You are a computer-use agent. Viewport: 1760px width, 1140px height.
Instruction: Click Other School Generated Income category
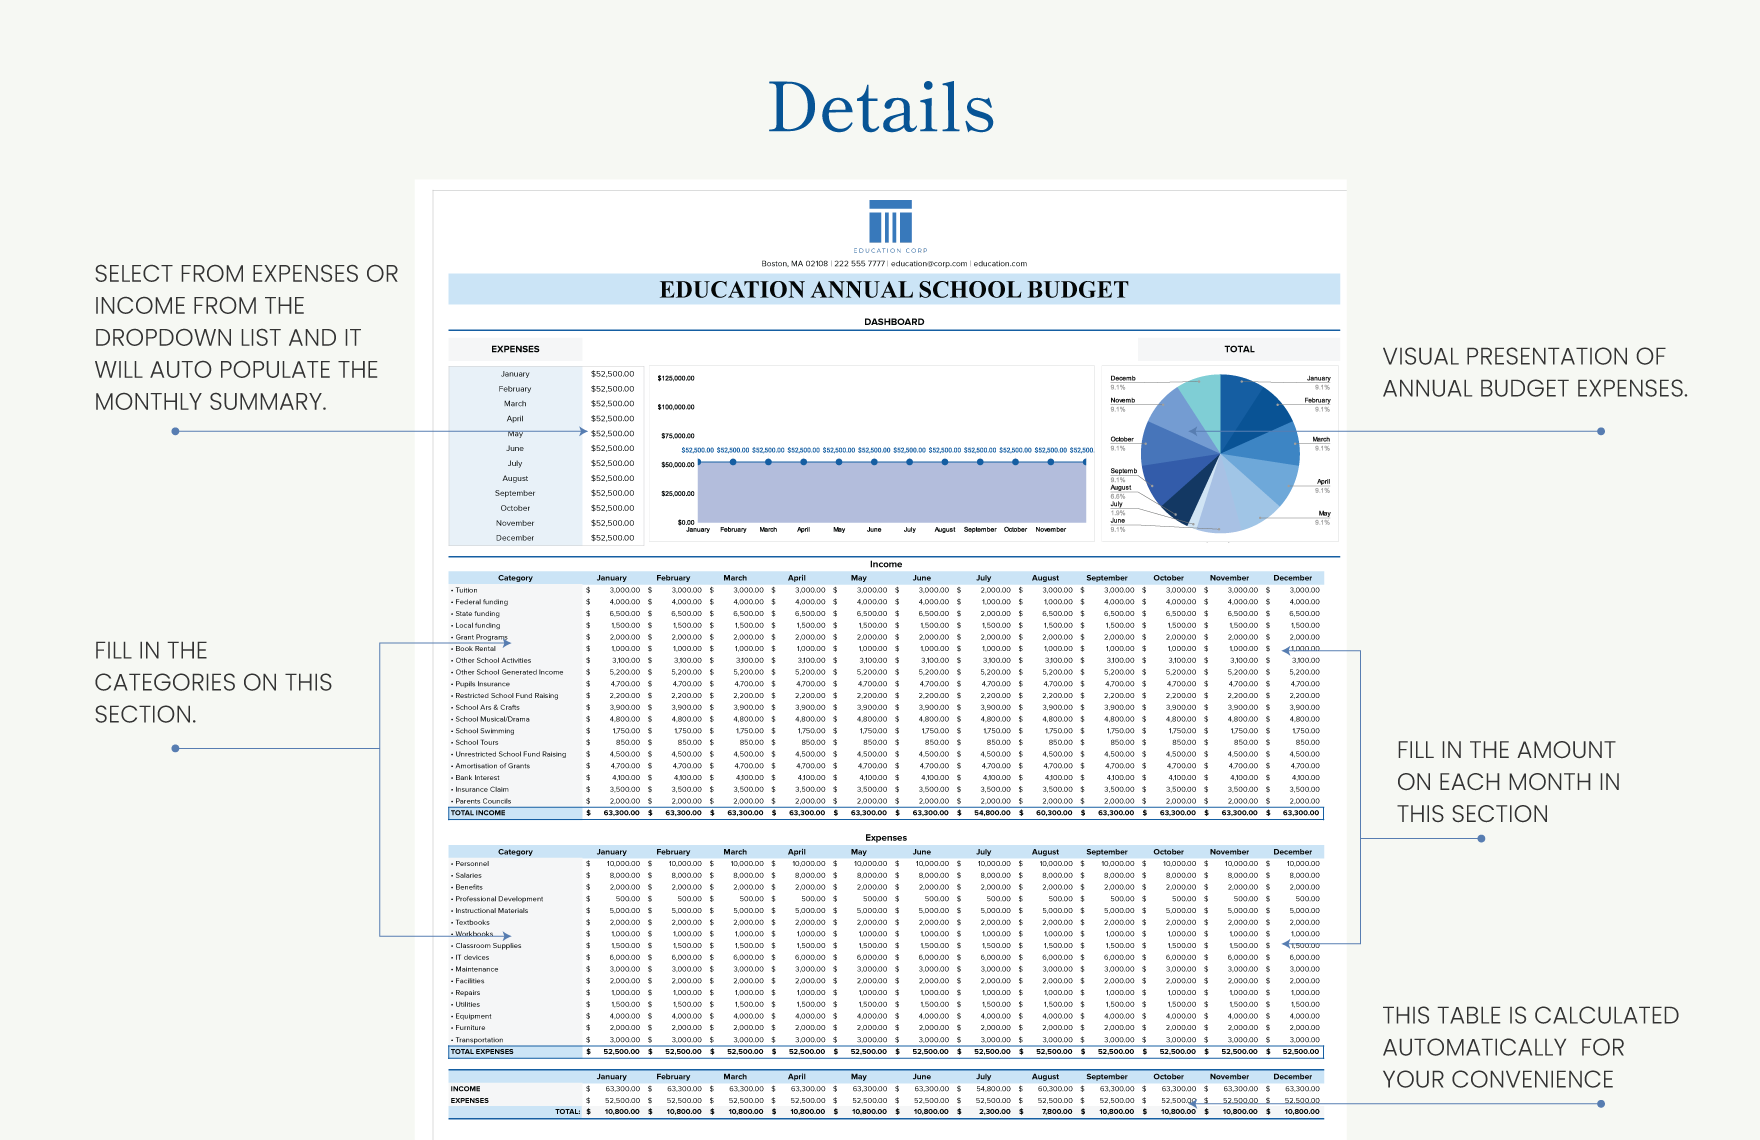(507, 672)
